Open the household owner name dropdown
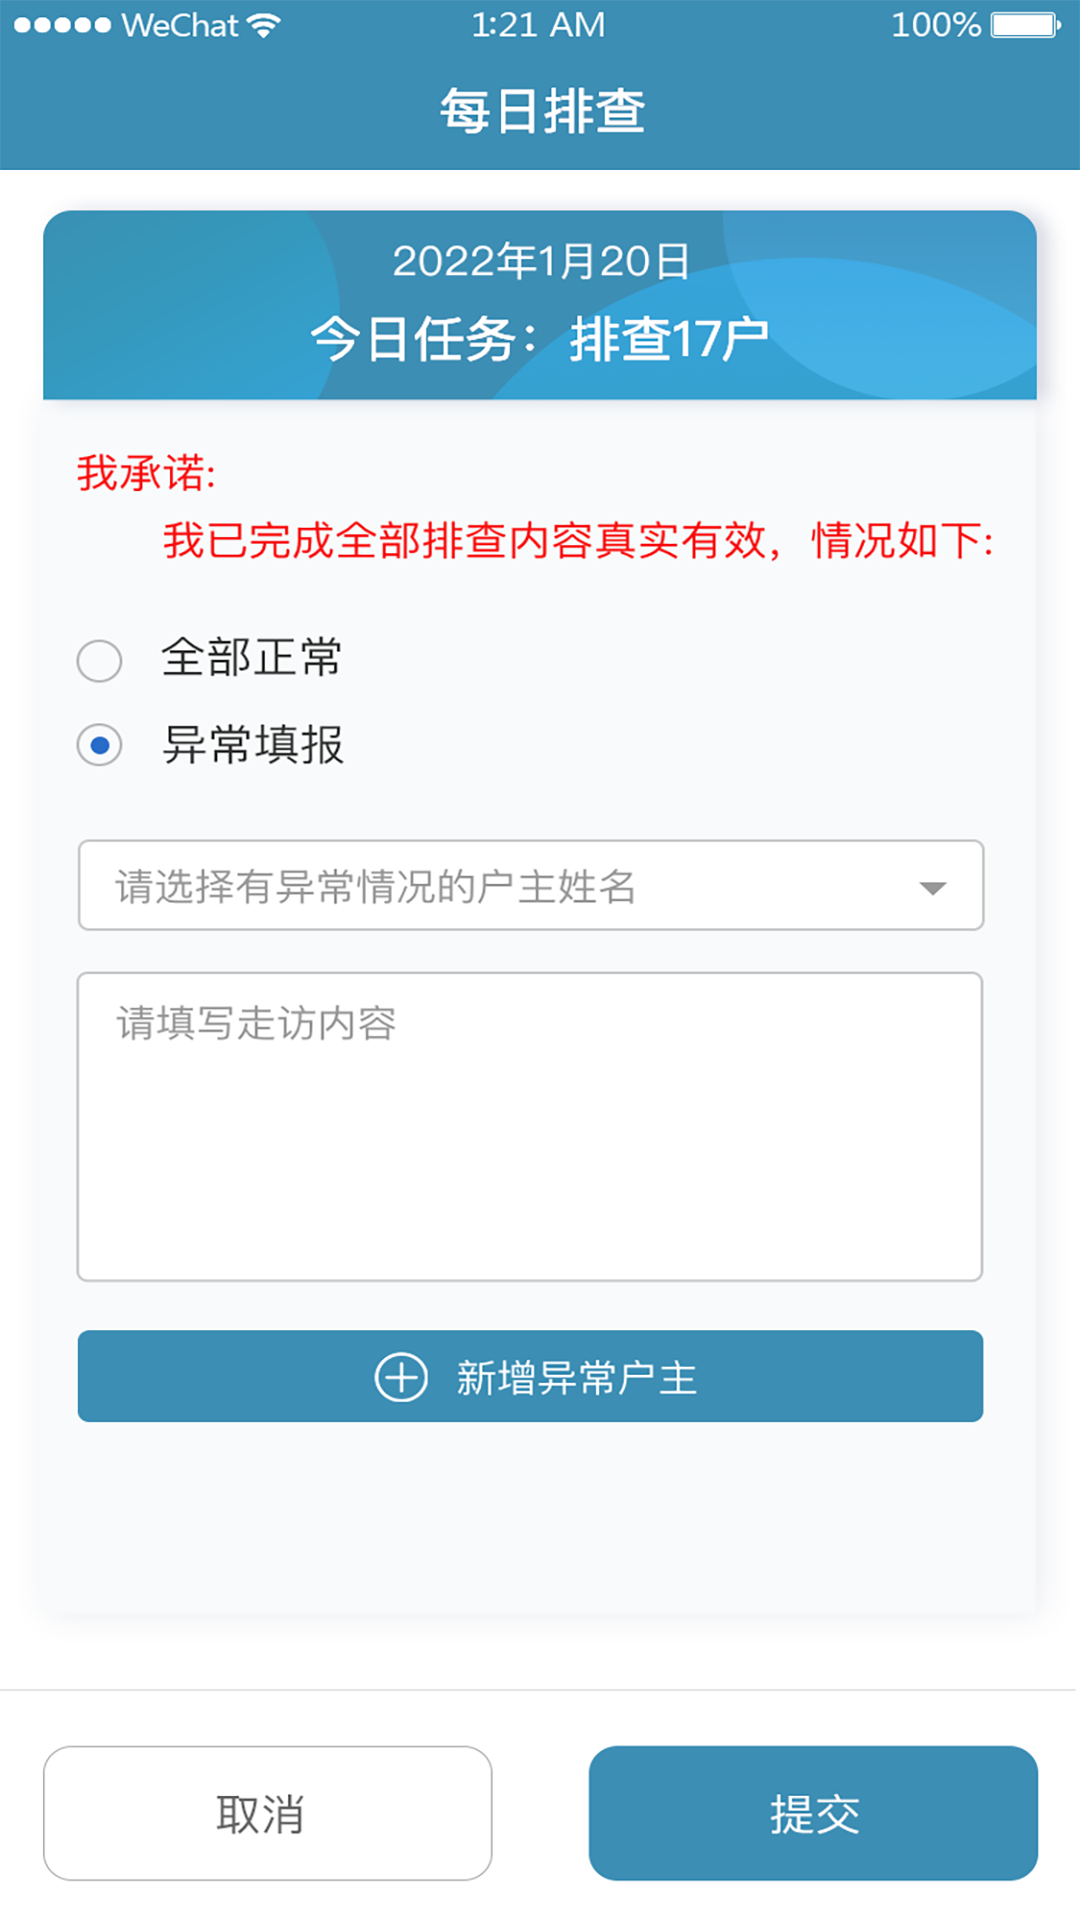Screen dimensions: 1080x1920 pos(530,886)
